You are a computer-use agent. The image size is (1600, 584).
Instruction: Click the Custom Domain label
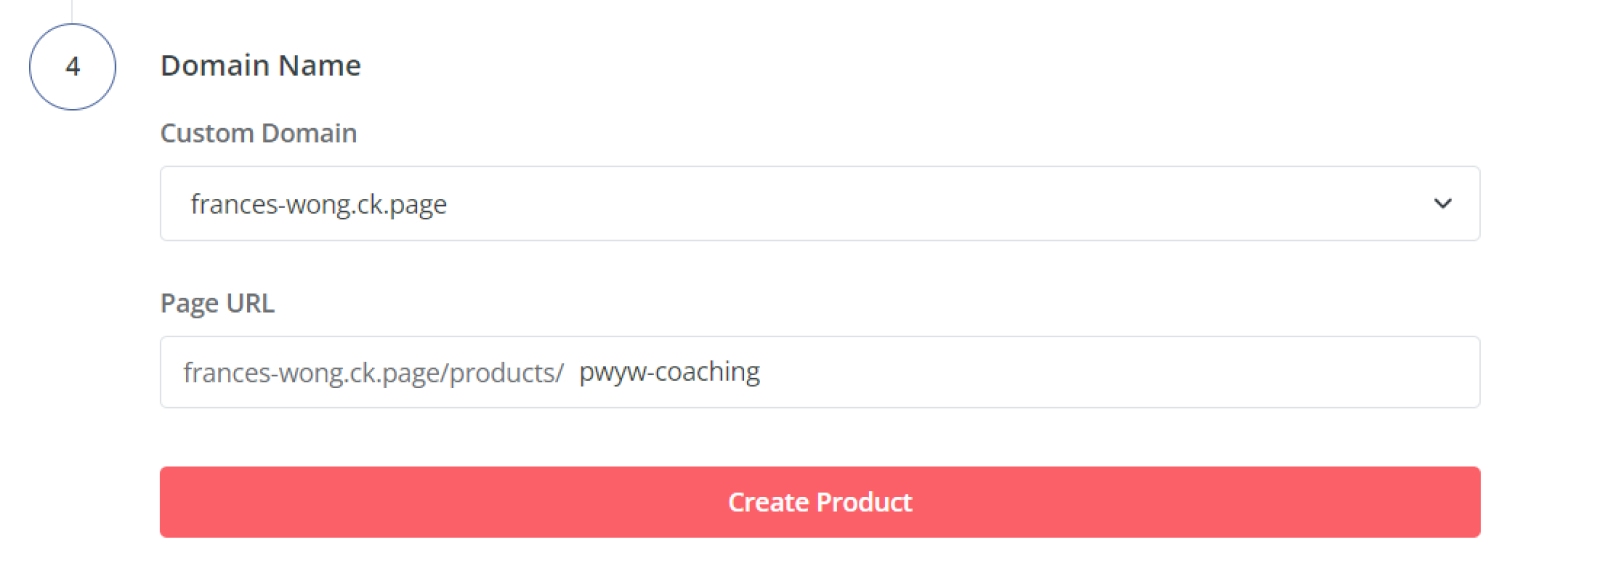tap(258, 133)
